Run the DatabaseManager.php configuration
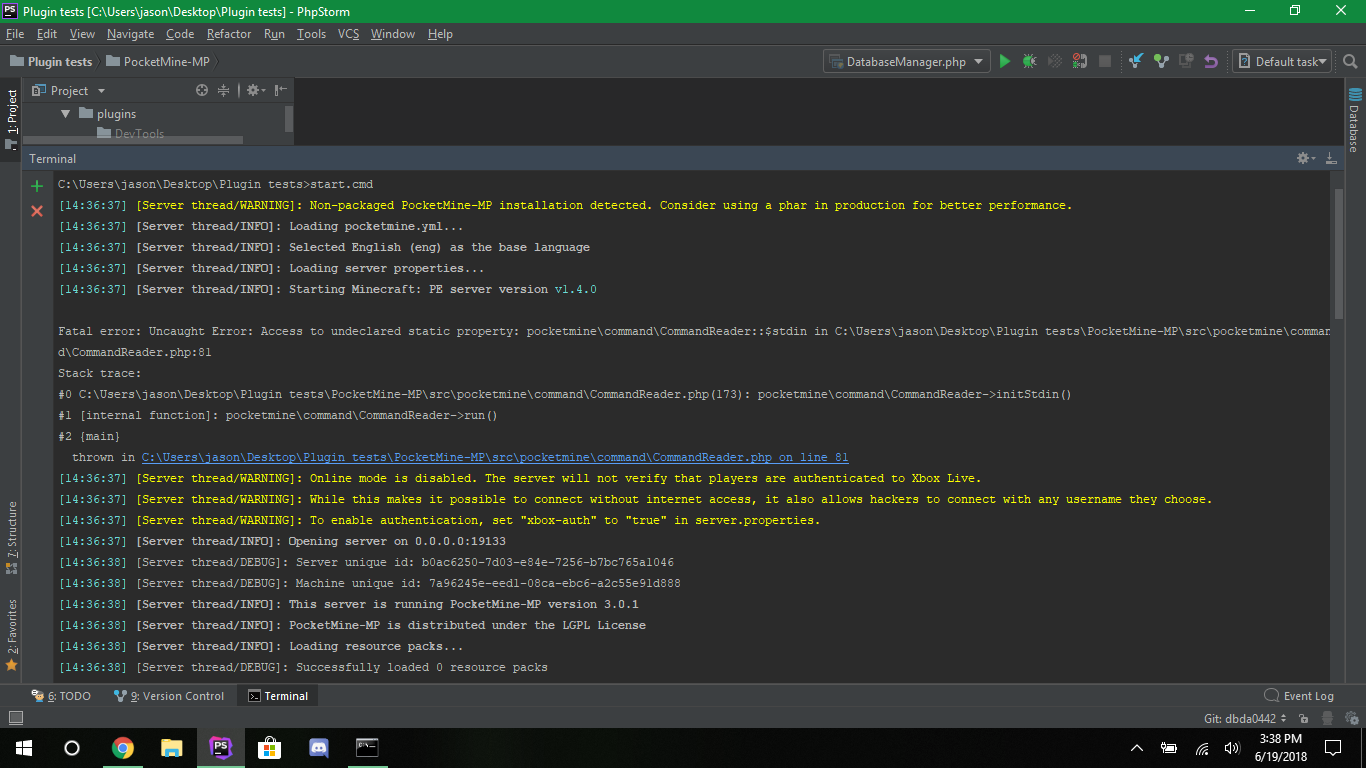This screenshot has height=768, width=1366. 1004,61
